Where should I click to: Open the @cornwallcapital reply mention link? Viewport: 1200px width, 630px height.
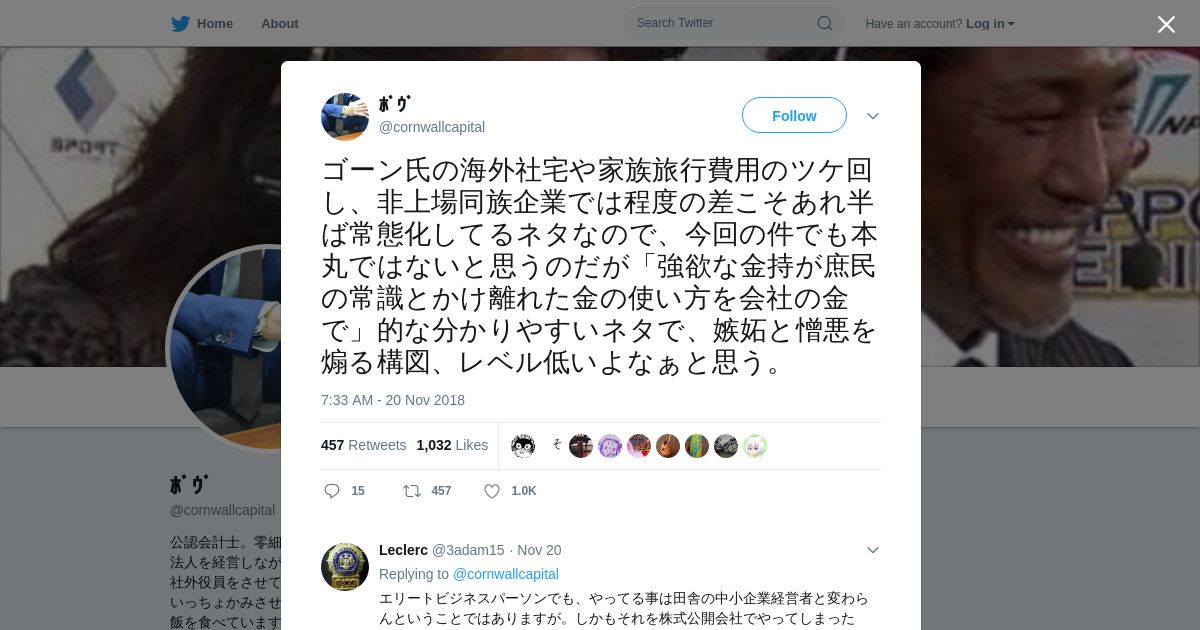(506, 574)
